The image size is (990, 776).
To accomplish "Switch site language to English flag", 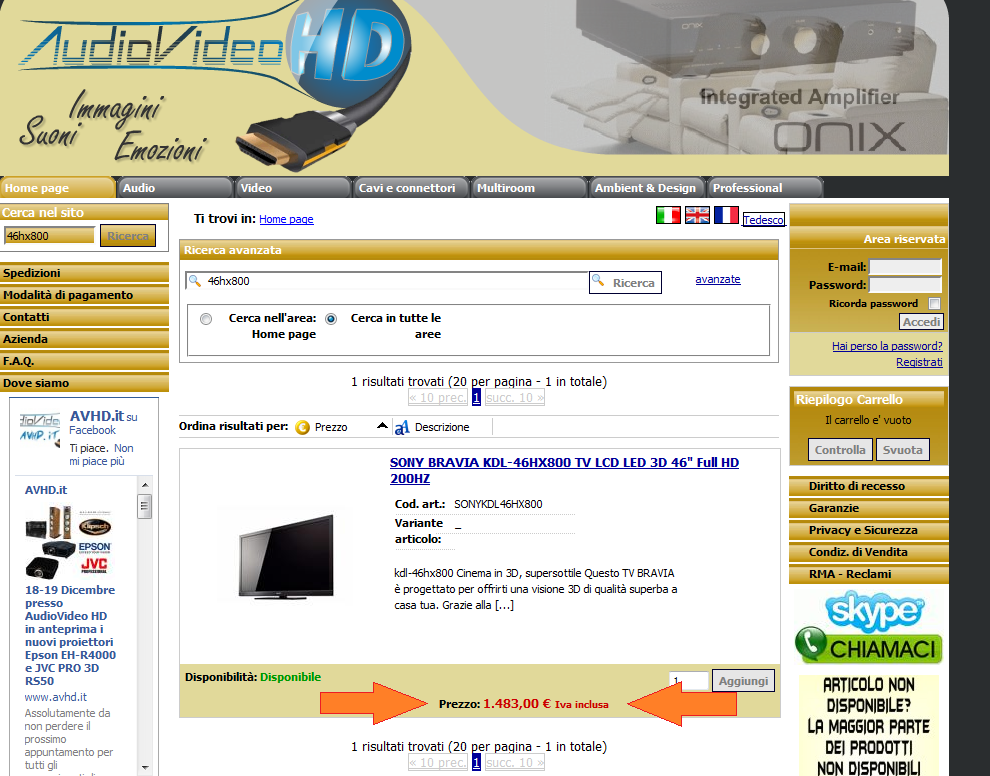I will pyautogui.click(x=697, y=215).
